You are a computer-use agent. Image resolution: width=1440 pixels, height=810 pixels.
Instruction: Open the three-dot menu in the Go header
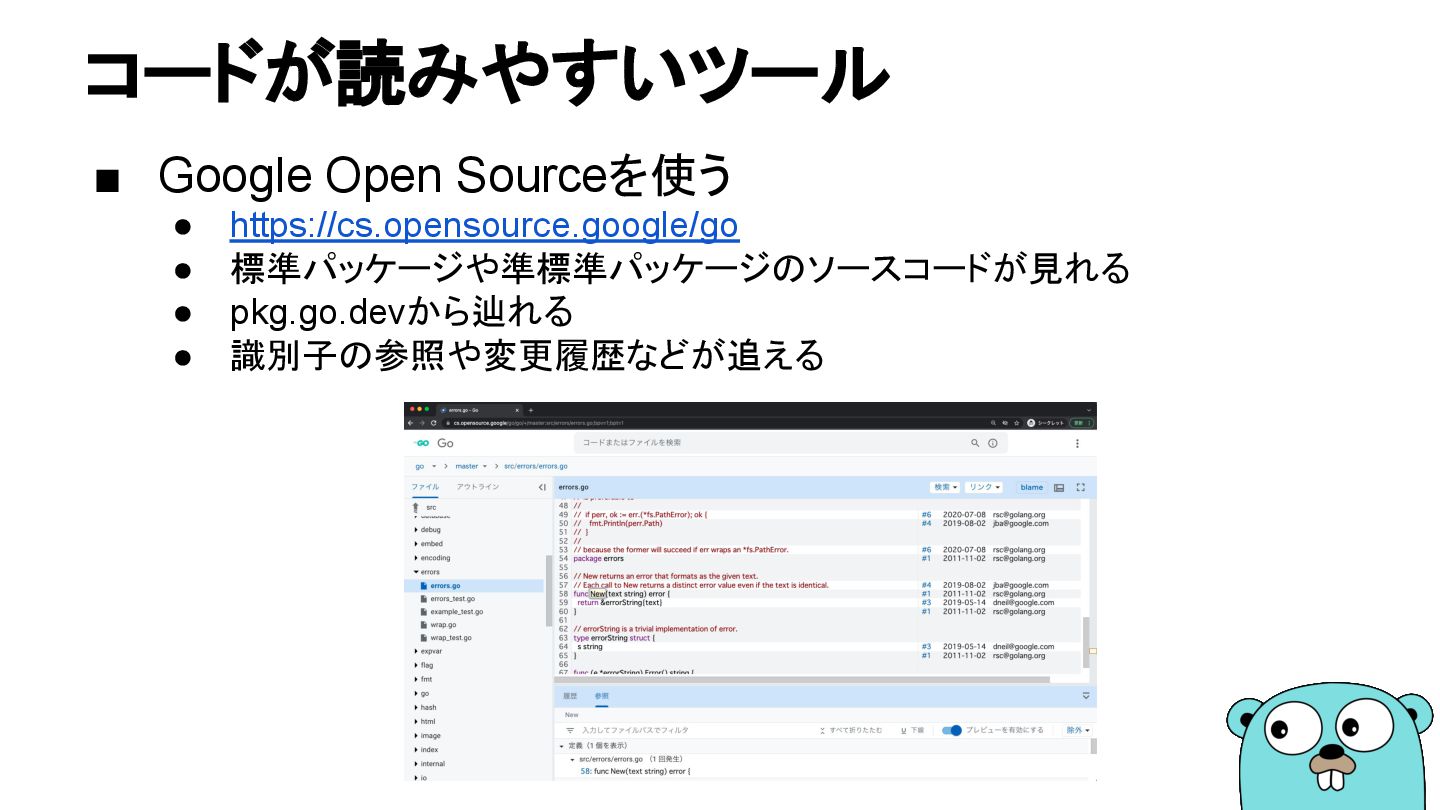(x=1077, y=443)
